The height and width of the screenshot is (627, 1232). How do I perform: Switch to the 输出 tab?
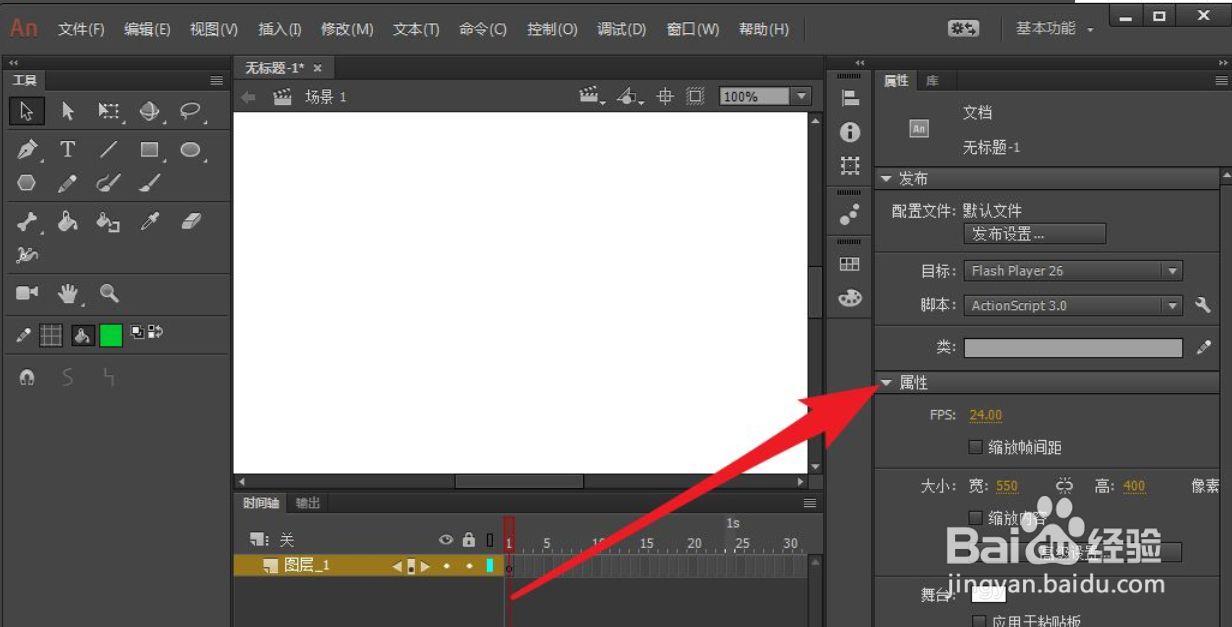307,503
